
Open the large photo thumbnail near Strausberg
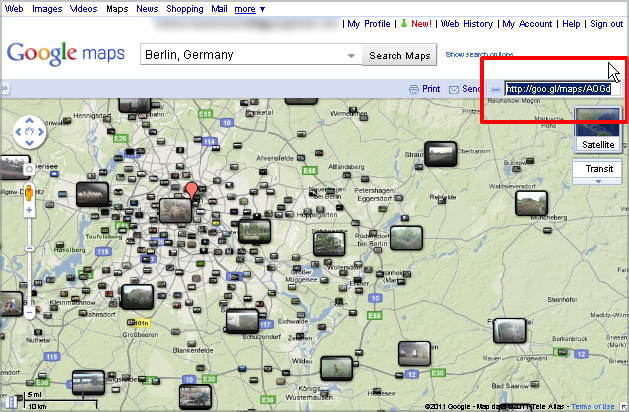440,154
